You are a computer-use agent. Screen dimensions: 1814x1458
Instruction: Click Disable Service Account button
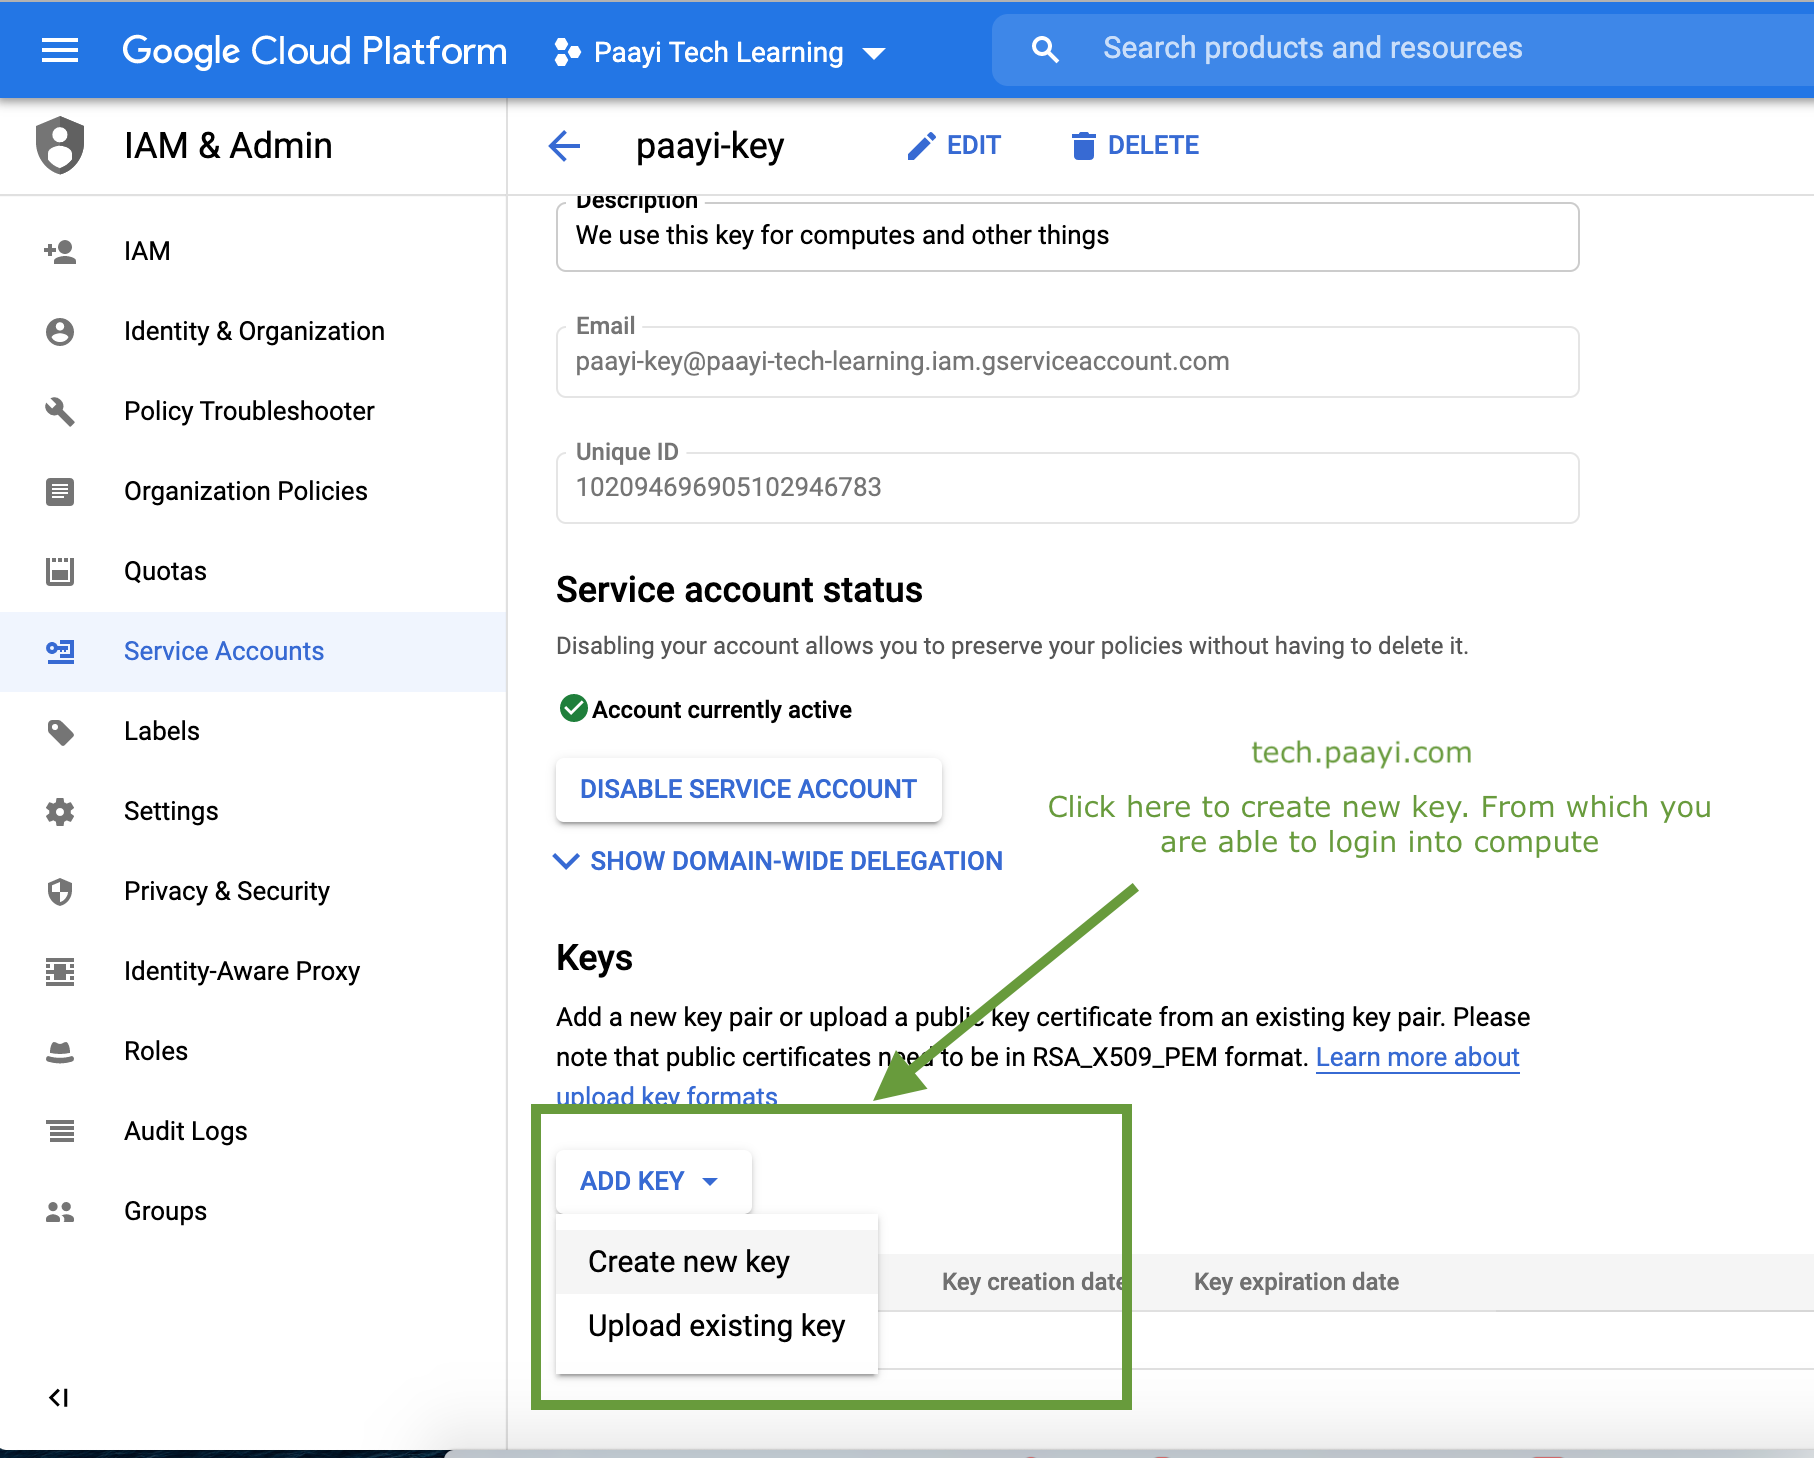click(x=748, y=789)
